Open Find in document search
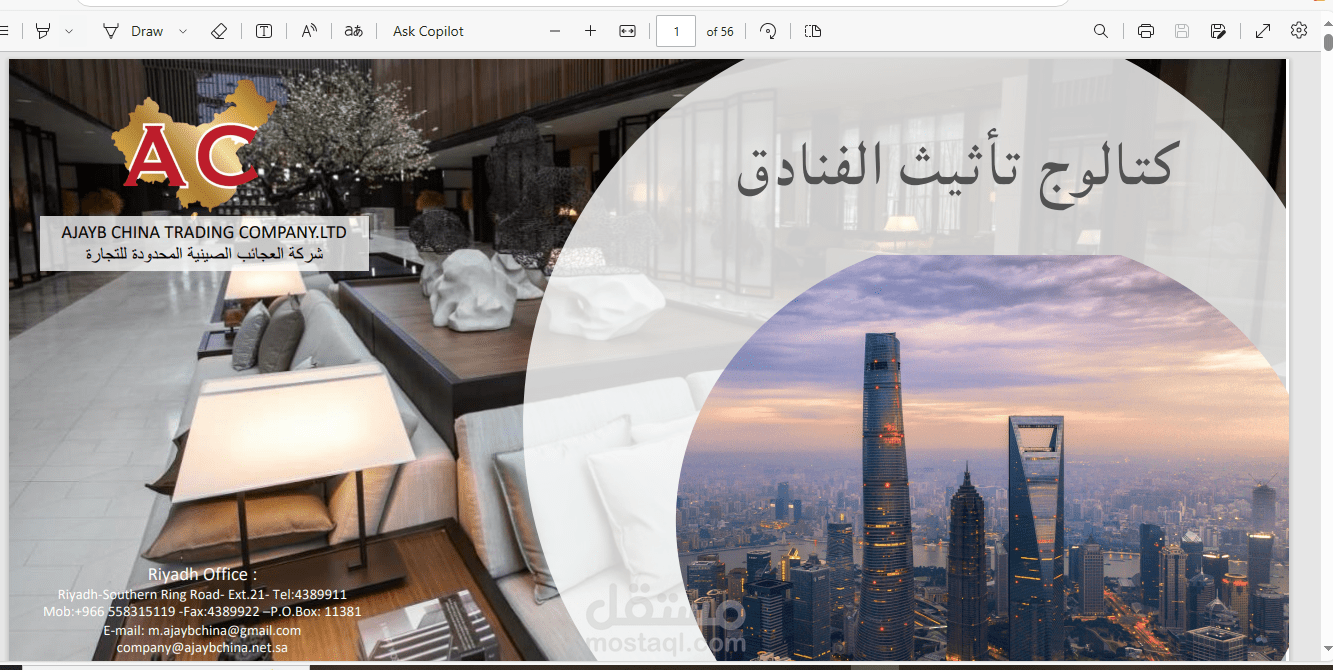Image resolution: width=1333 pixels, height=670 pixels. [1101, 31]
